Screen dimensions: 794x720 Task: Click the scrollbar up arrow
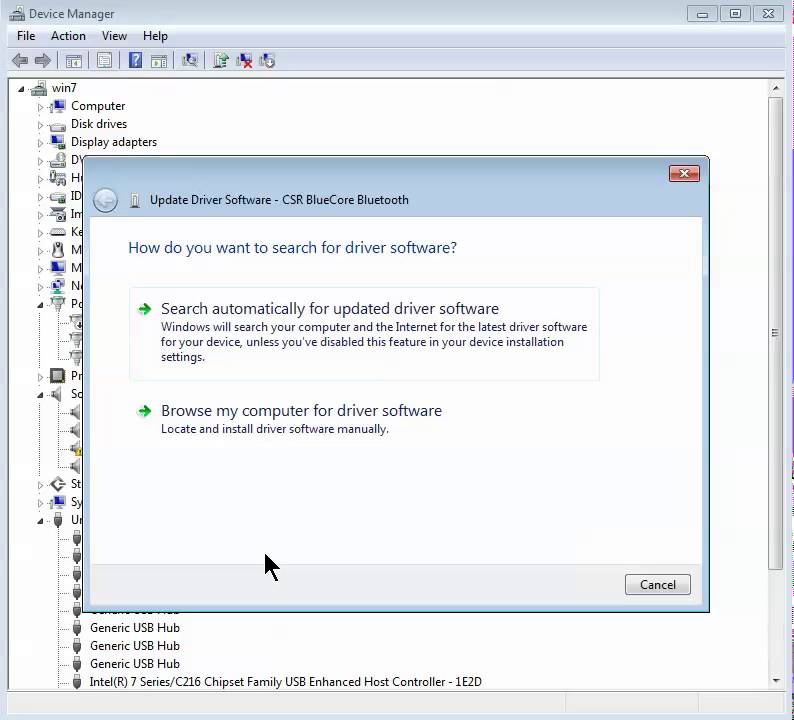(776, 88)
